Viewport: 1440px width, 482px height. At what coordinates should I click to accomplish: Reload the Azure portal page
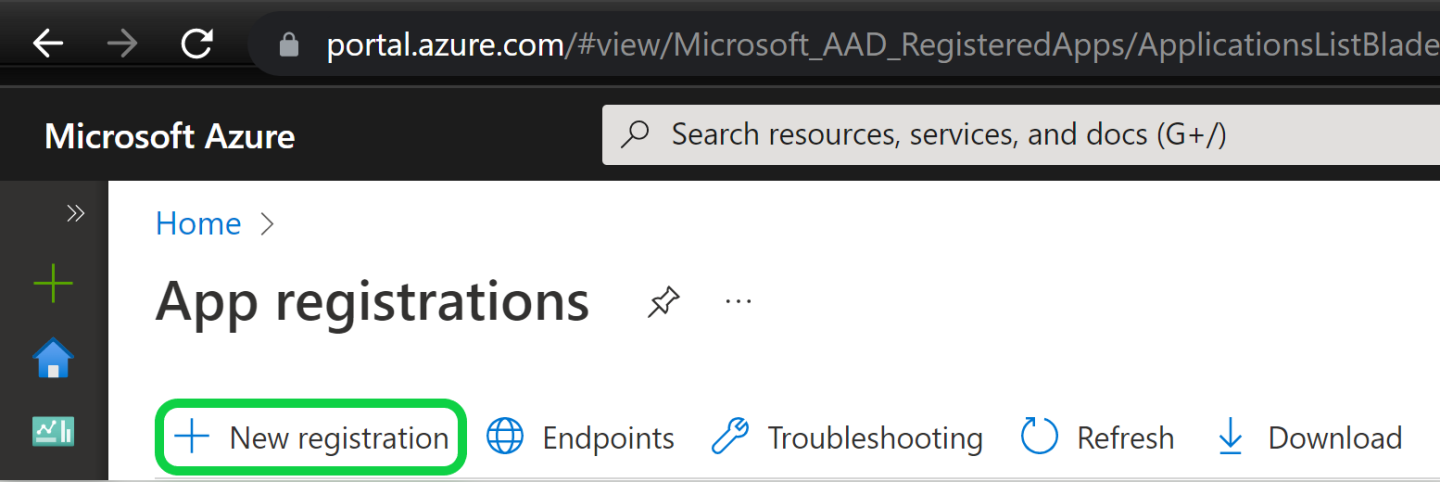pos(197,44)
